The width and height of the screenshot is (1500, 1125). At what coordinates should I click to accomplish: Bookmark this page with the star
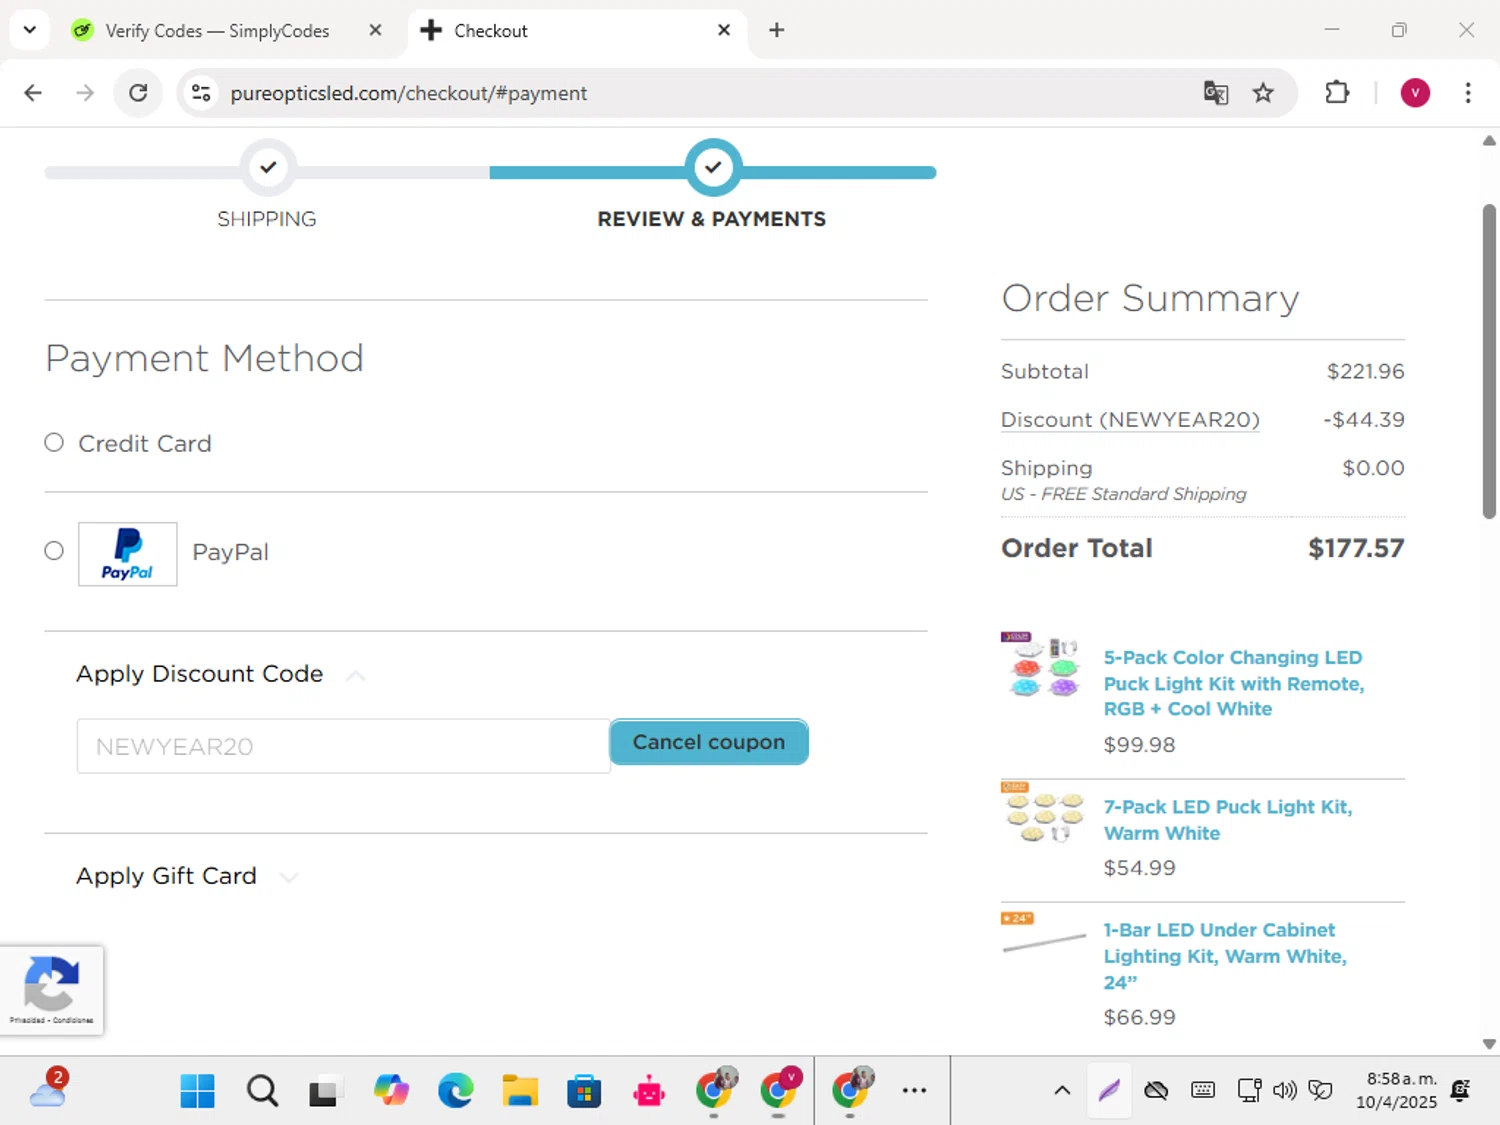point(1263,93)
